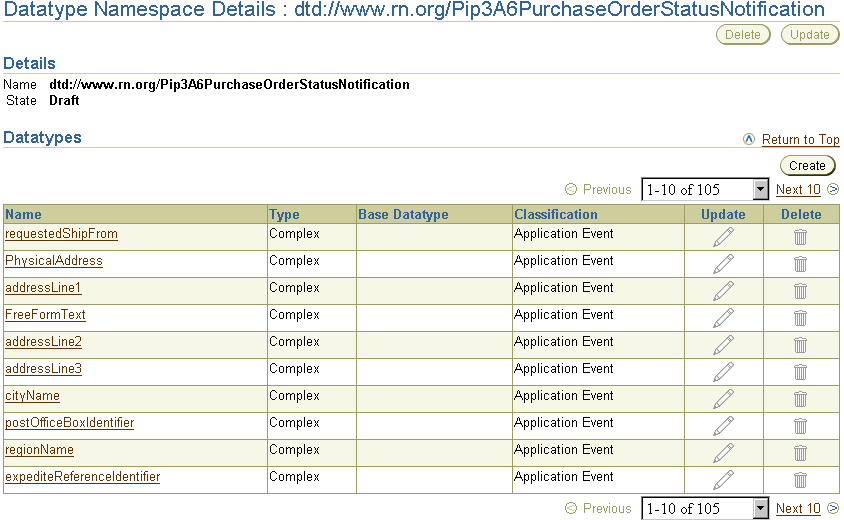The height and width of the screenshot is (520, 844).
Task: Follow the Return to Top link
Action: pyautogui.click(x=800, y=139)
